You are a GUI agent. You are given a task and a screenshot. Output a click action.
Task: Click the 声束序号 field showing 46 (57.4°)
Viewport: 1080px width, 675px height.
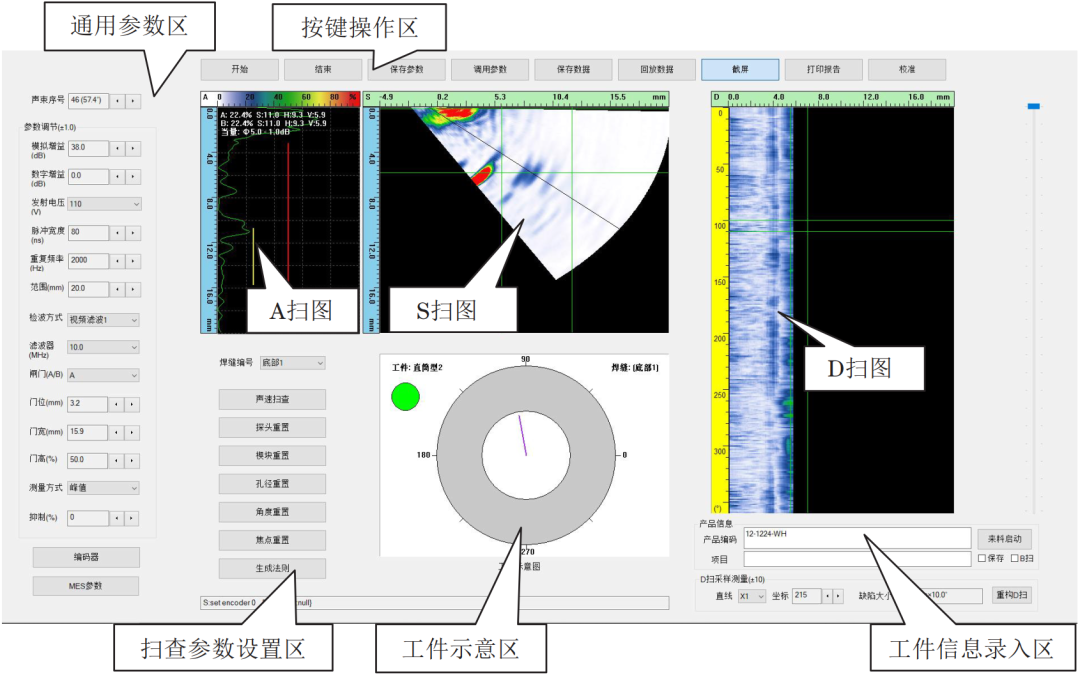88,101
